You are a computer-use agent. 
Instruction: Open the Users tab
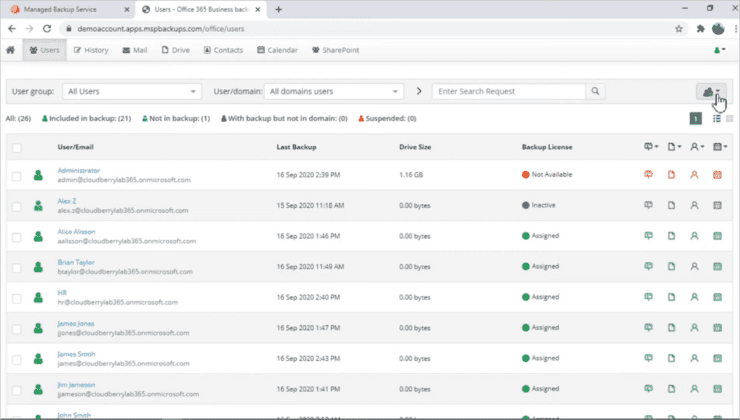point(44,50)
